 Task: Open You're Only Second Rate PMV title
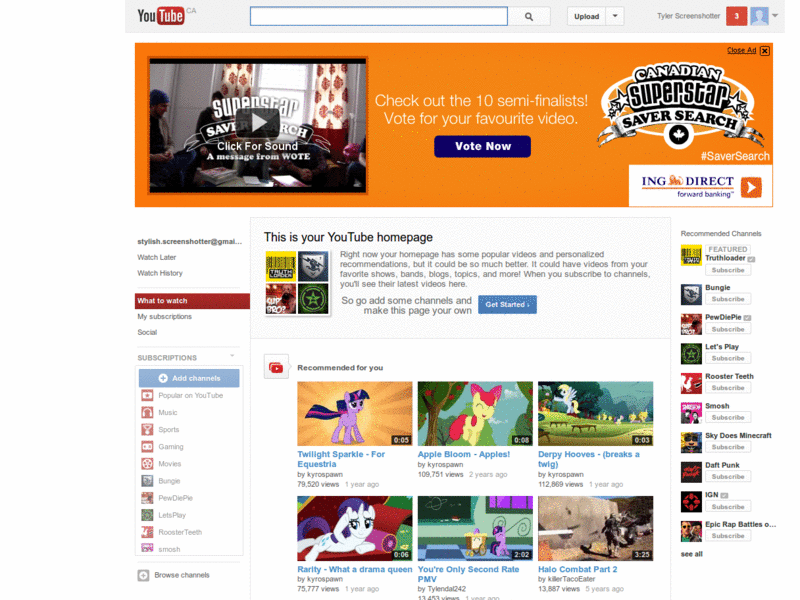(468, 574)
